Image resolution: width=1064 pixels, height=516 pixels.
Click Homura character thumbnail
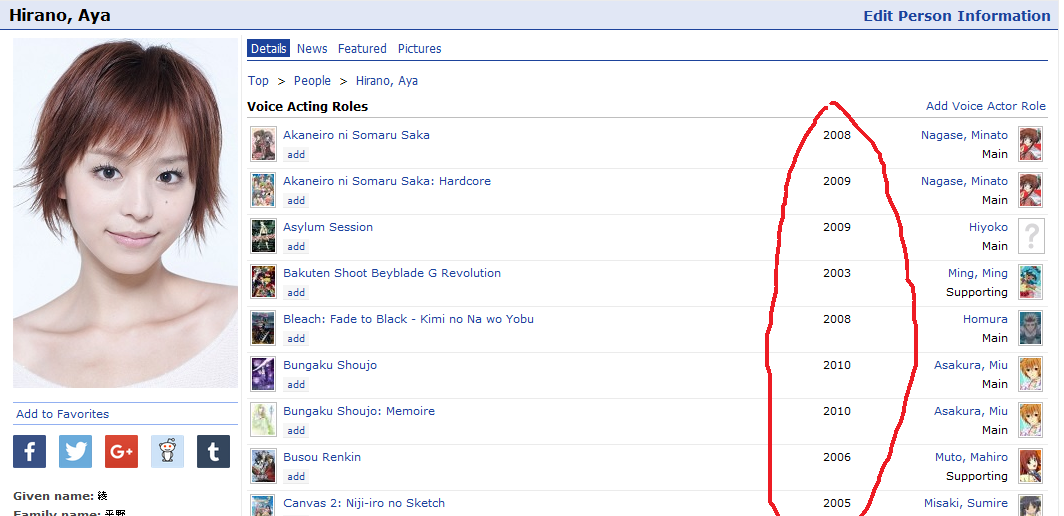click(x=1031, y=329)
